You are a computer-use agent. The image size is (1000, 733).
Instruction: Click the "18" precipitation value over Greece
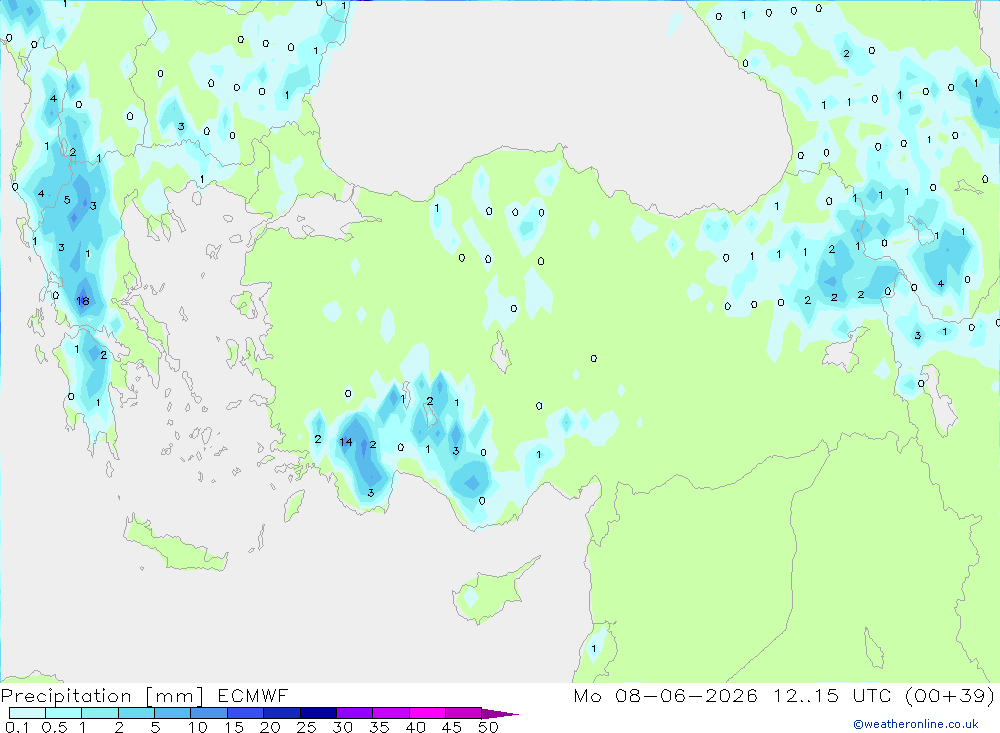(x=83, y=301)
